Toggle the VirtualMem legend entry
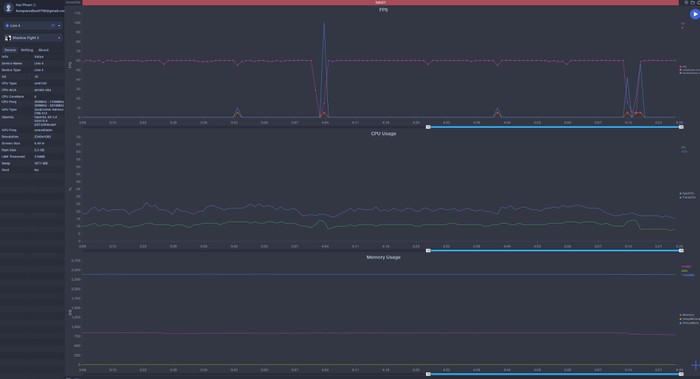The height and width of the screenshot is (379, 700). tap(689, 323)
